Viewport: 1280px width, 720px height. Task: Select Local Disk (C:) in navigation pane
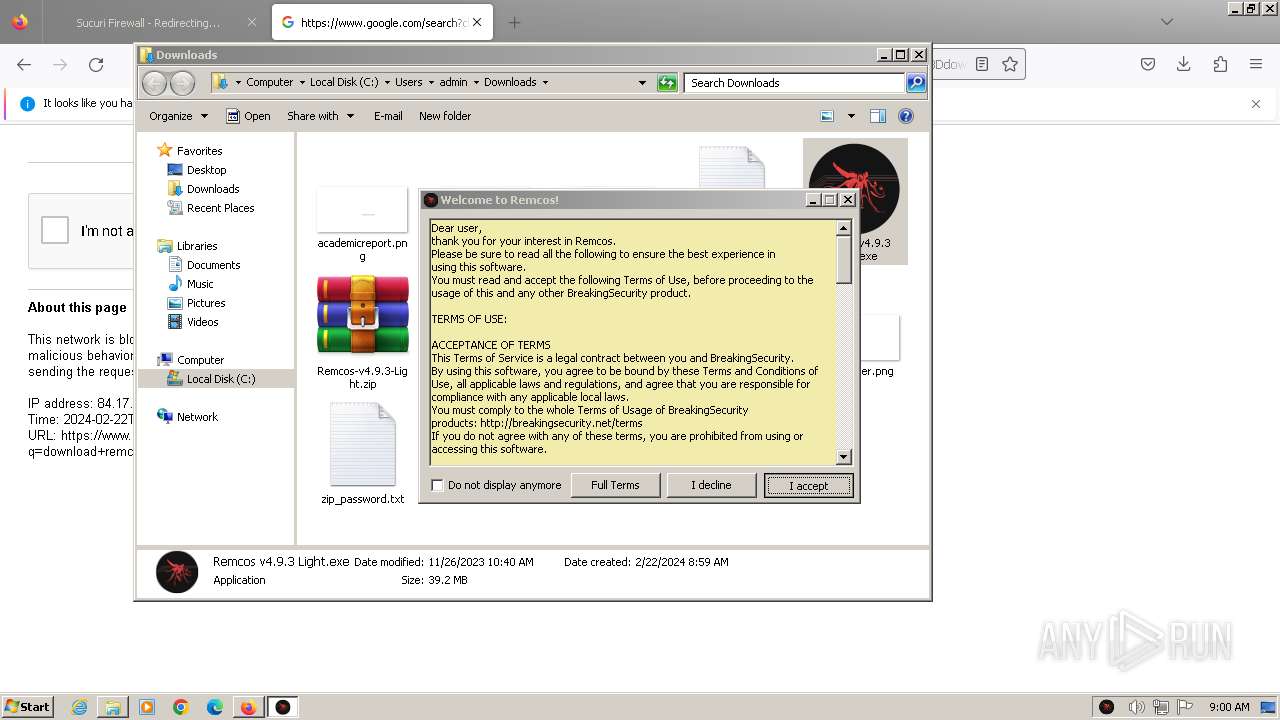tap(220, 379)
